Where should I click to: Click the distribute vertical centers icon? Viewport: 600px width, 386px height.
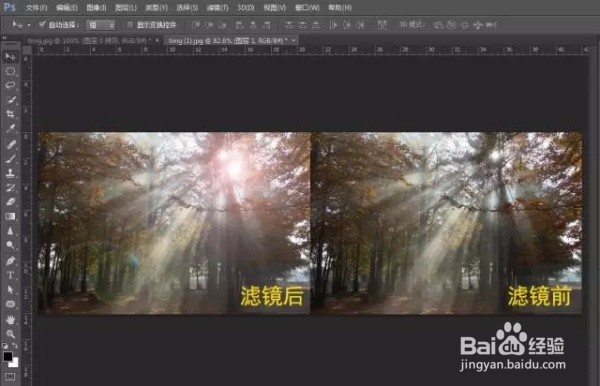302,25
